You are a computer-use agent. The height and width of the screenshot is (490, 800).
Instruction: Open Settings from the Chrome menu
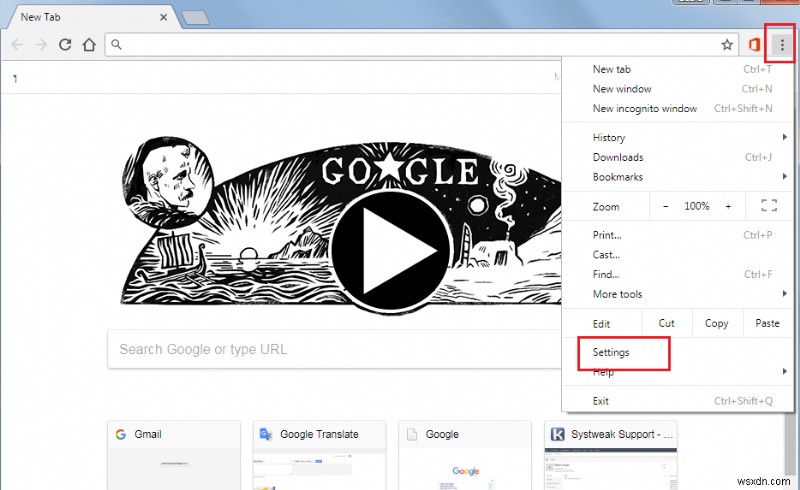[678, 353]
